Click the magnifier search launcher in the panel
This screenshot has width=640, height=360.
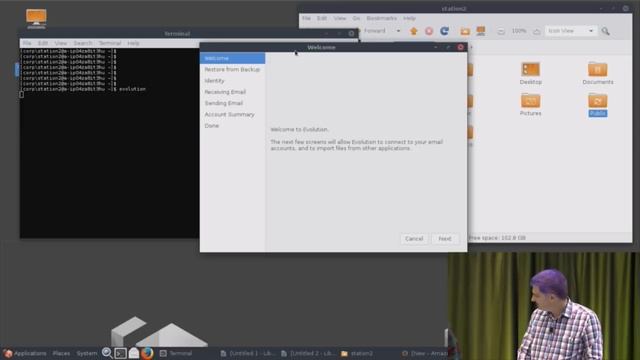(107, 353)
